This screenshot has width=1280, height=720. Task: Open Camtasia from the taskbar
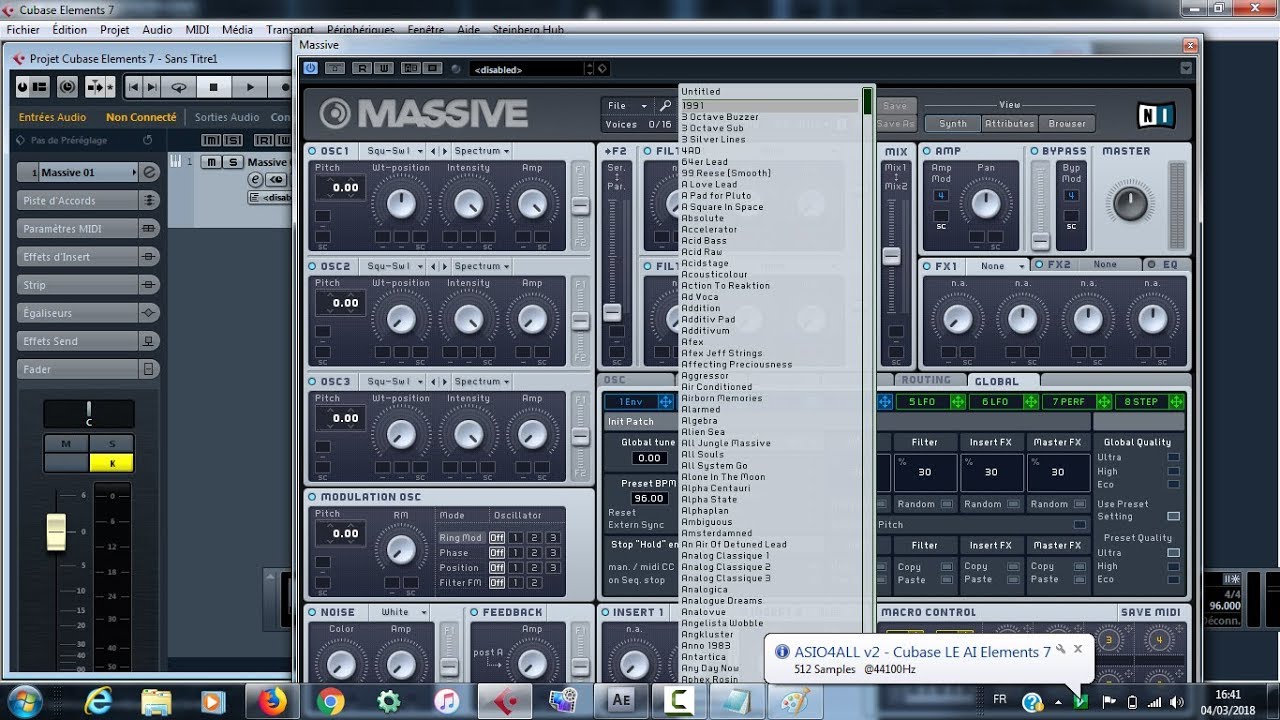coord(679,701)
